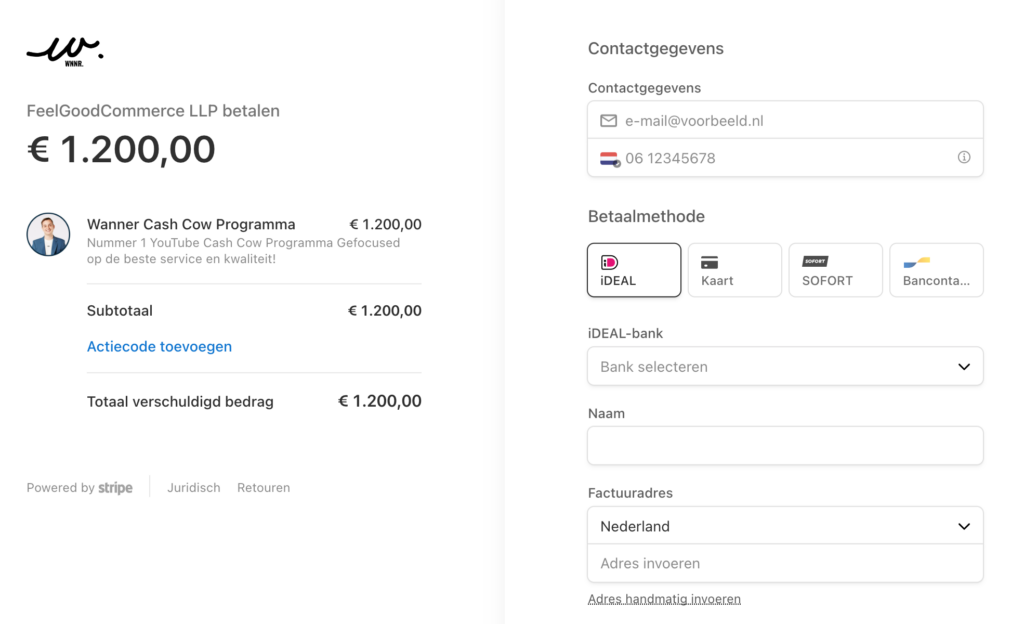The height and width of the screenshot is (624, 1024).
Task: Click the iDEAL logo icon
Action: pyautogui.click(x=609, y=262)
